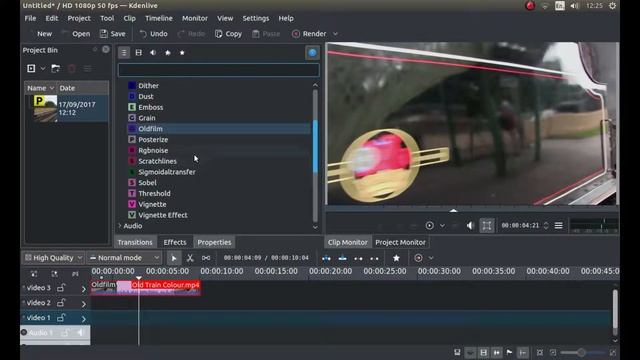Image resolution: width=640 pixels, height=360 pixels.
Task: Toggle show markers flag in status bar
Action: (509, 352)
